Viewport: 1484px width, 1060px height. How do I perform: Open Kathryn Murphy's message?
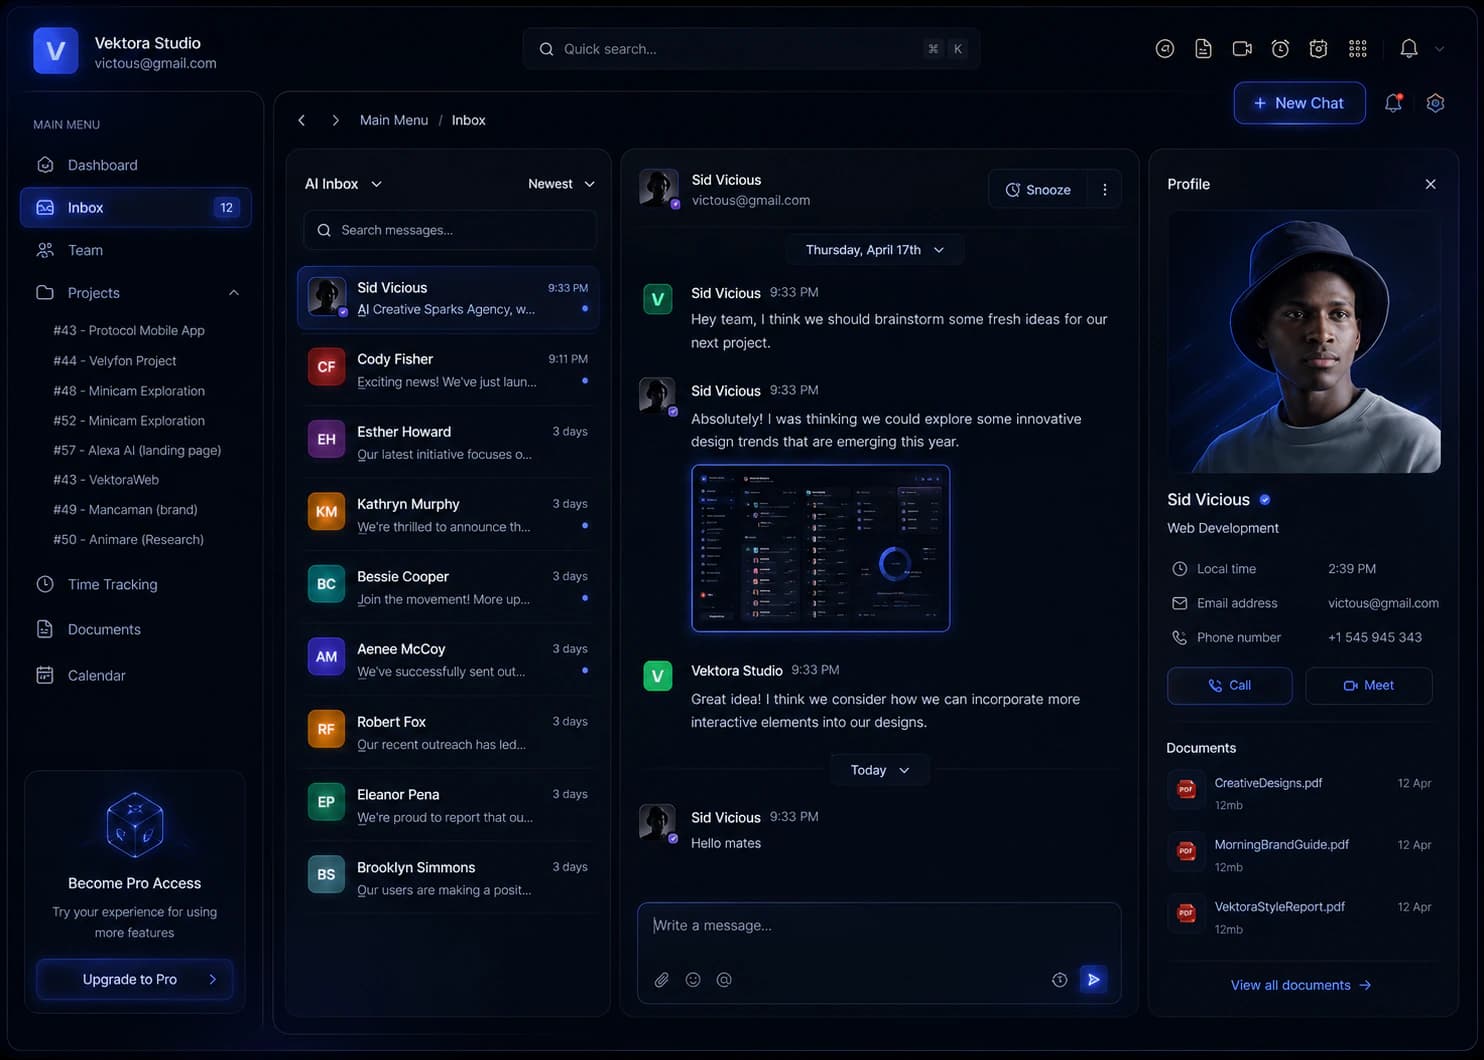[448, 515]
